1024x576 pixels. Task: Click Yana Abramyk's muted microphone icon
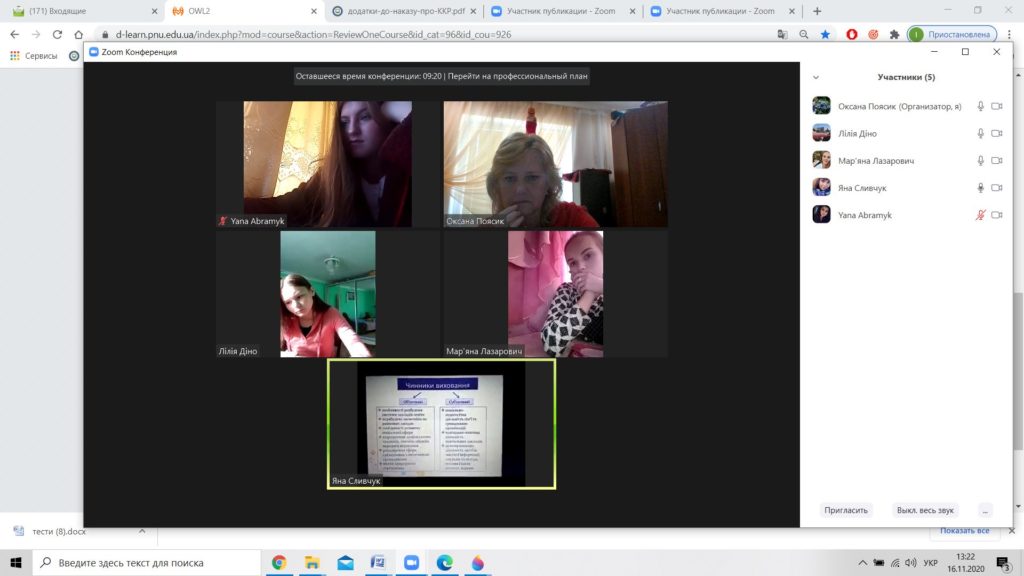click(980, 215)
